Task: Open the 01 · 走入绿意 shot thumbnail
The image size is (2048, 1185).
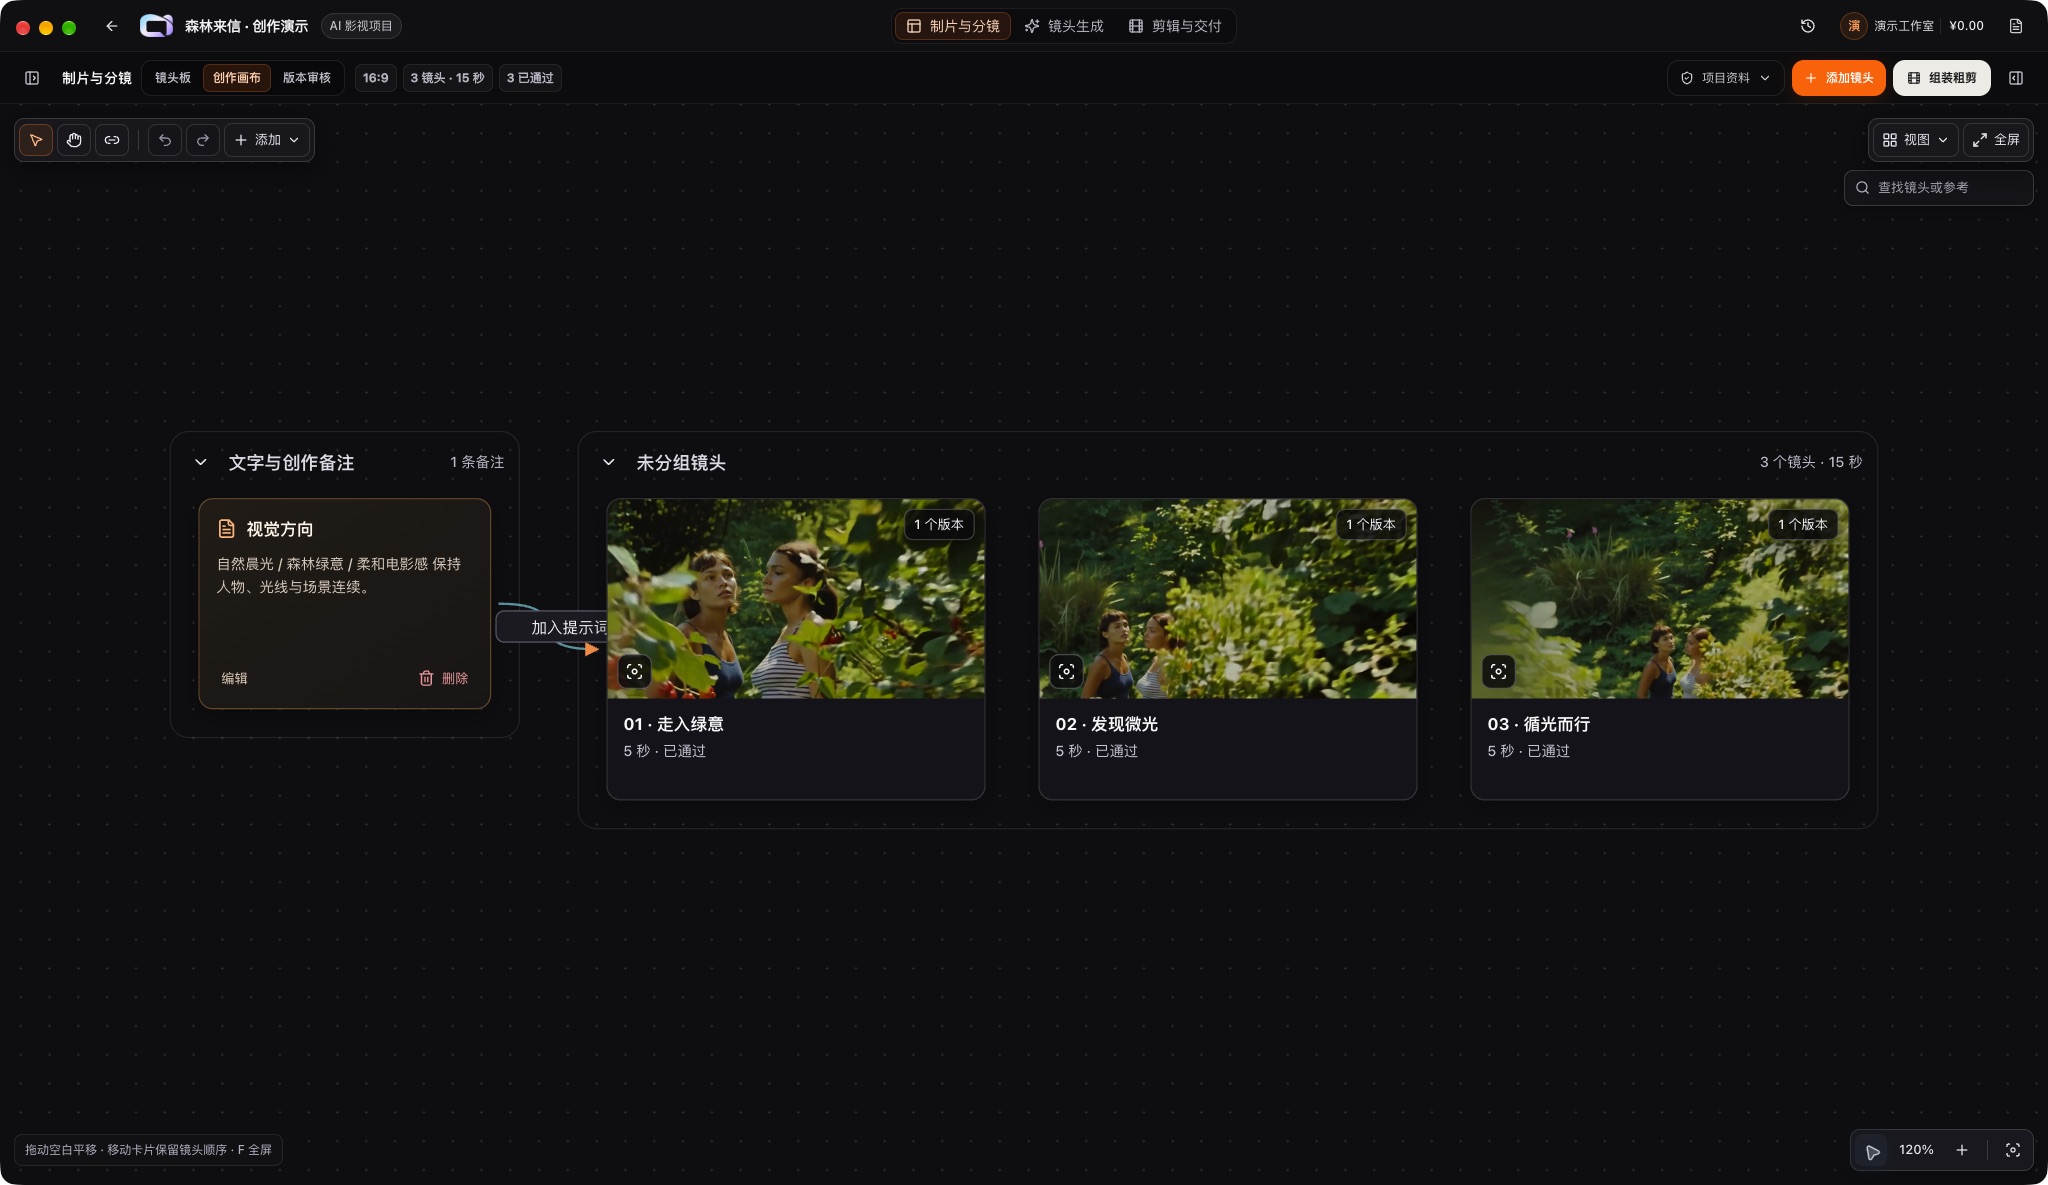Action: point(796,599)
